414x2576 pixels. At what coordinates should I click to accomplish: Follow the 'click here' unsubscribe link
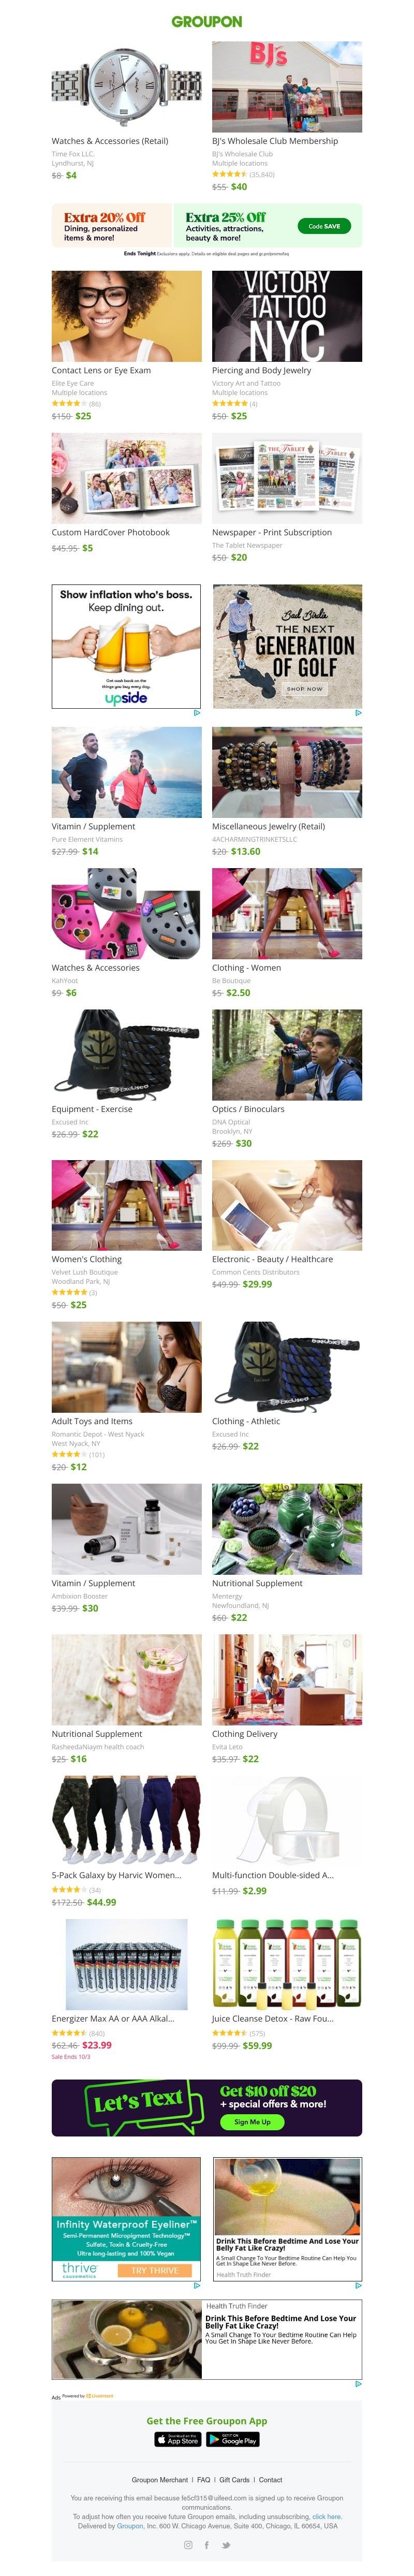[326, 2516]
